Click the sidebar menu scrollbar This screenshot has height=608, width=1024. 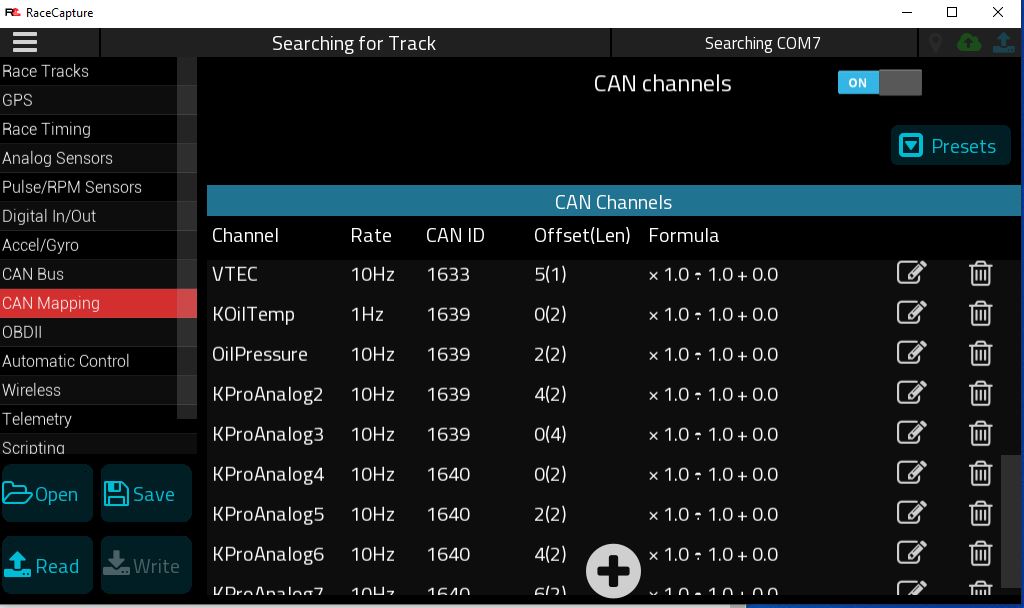[187, 238]
